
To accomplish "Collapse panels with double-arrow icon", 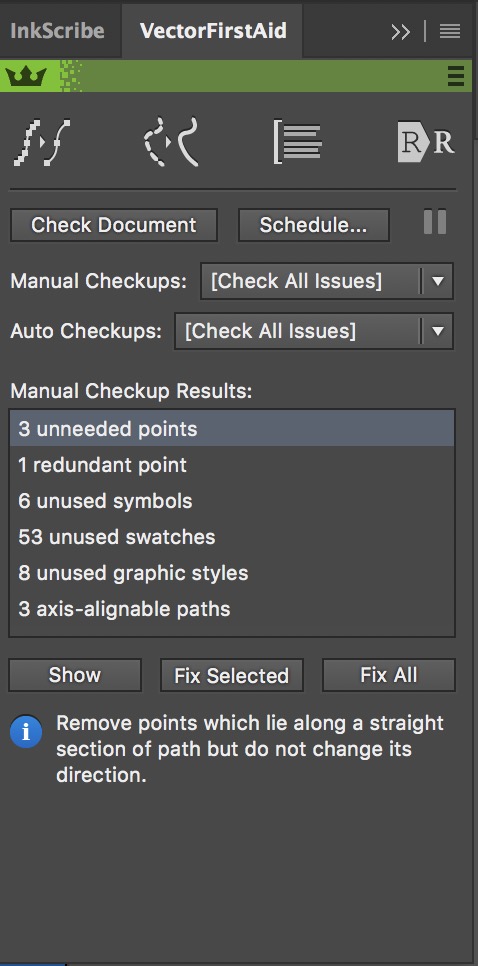I will [x=400, y=32].
